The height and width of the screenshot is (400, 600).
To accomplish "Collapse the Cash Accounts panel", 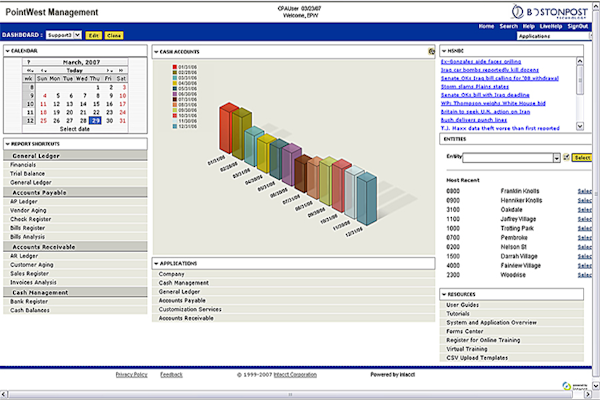I will pos(156,52).
